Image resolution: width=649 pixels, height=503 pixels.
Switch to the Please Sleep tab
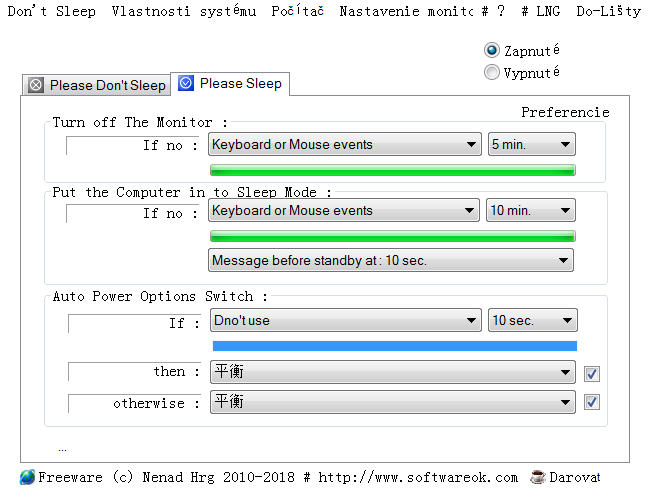click(230, 84)
